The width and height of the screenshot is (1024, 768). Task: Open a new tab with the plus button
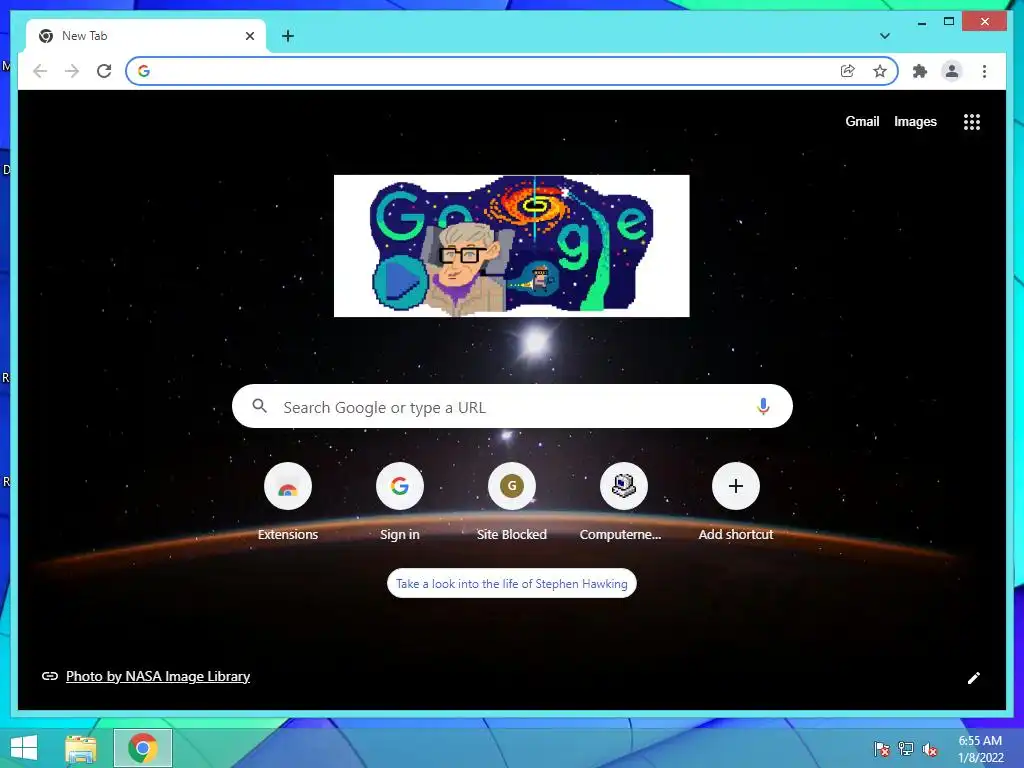point(288,36)
